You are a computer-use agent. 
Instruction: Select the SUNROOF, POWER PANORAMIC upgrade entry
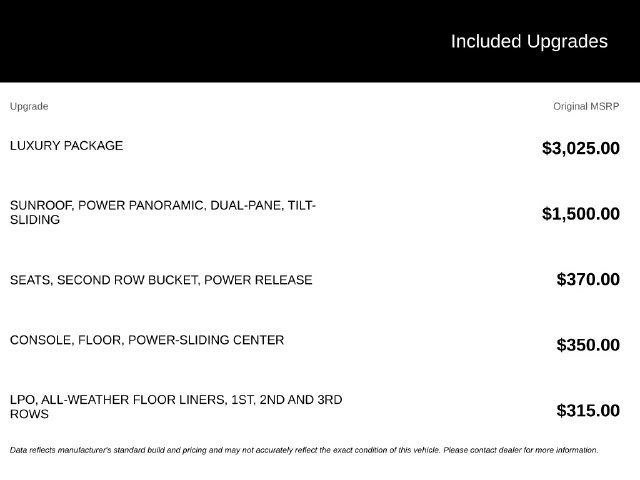tap(163, 212)
